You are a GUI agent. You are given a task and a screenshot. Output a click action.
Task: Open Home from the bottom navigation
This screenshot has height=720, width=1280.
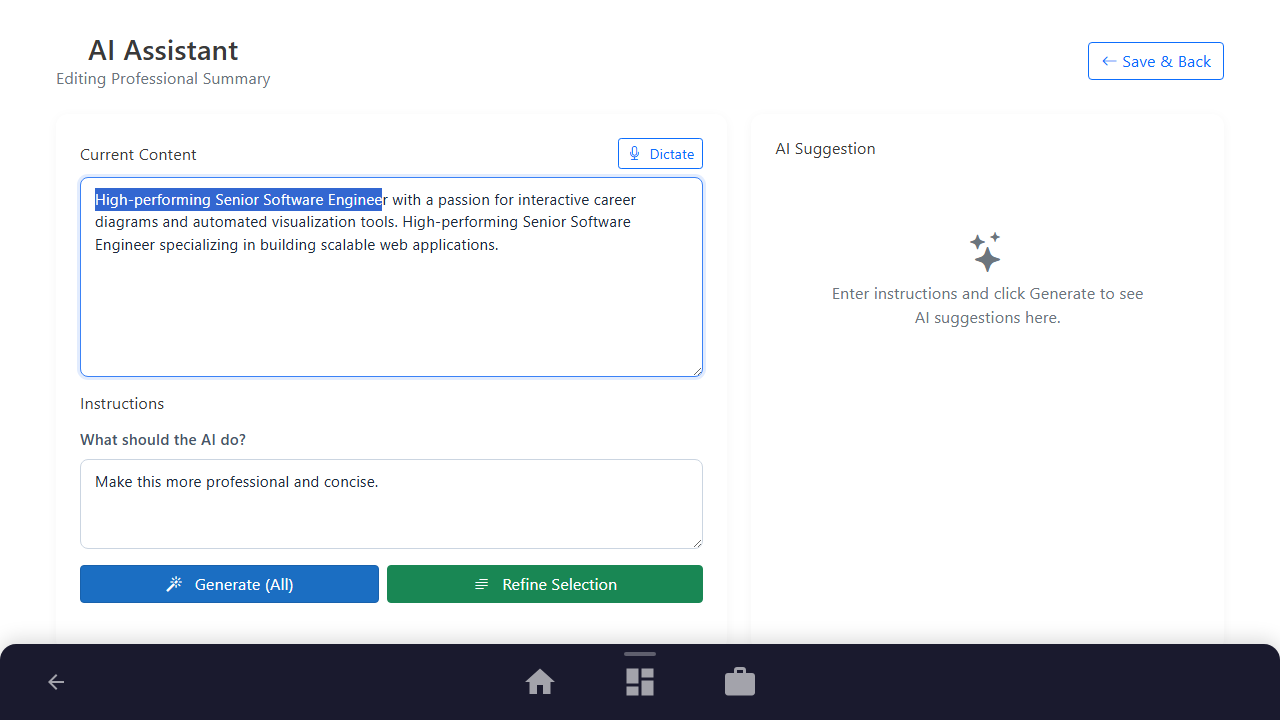(x=540, y=682)
